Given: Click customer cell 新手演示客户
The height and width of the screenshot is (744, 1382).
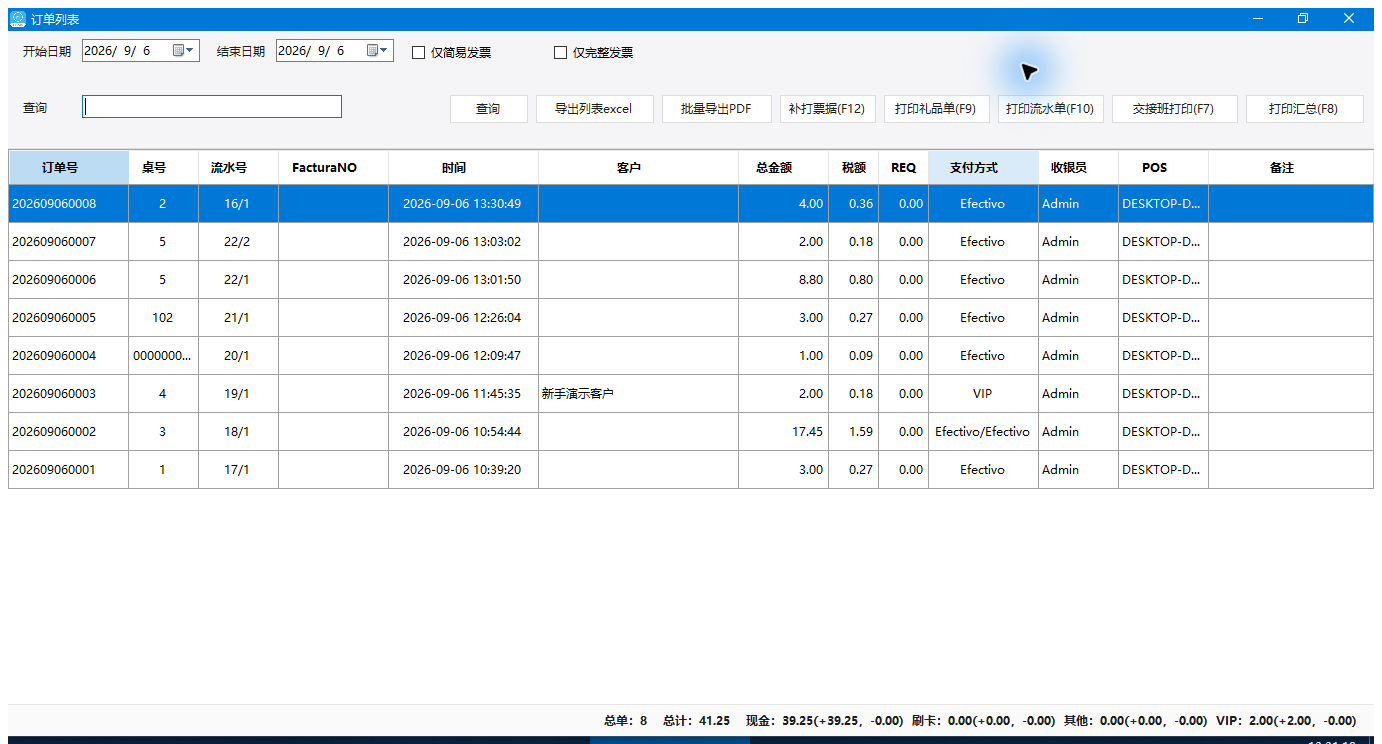Looking at the screenshot, I should point(639,393).
